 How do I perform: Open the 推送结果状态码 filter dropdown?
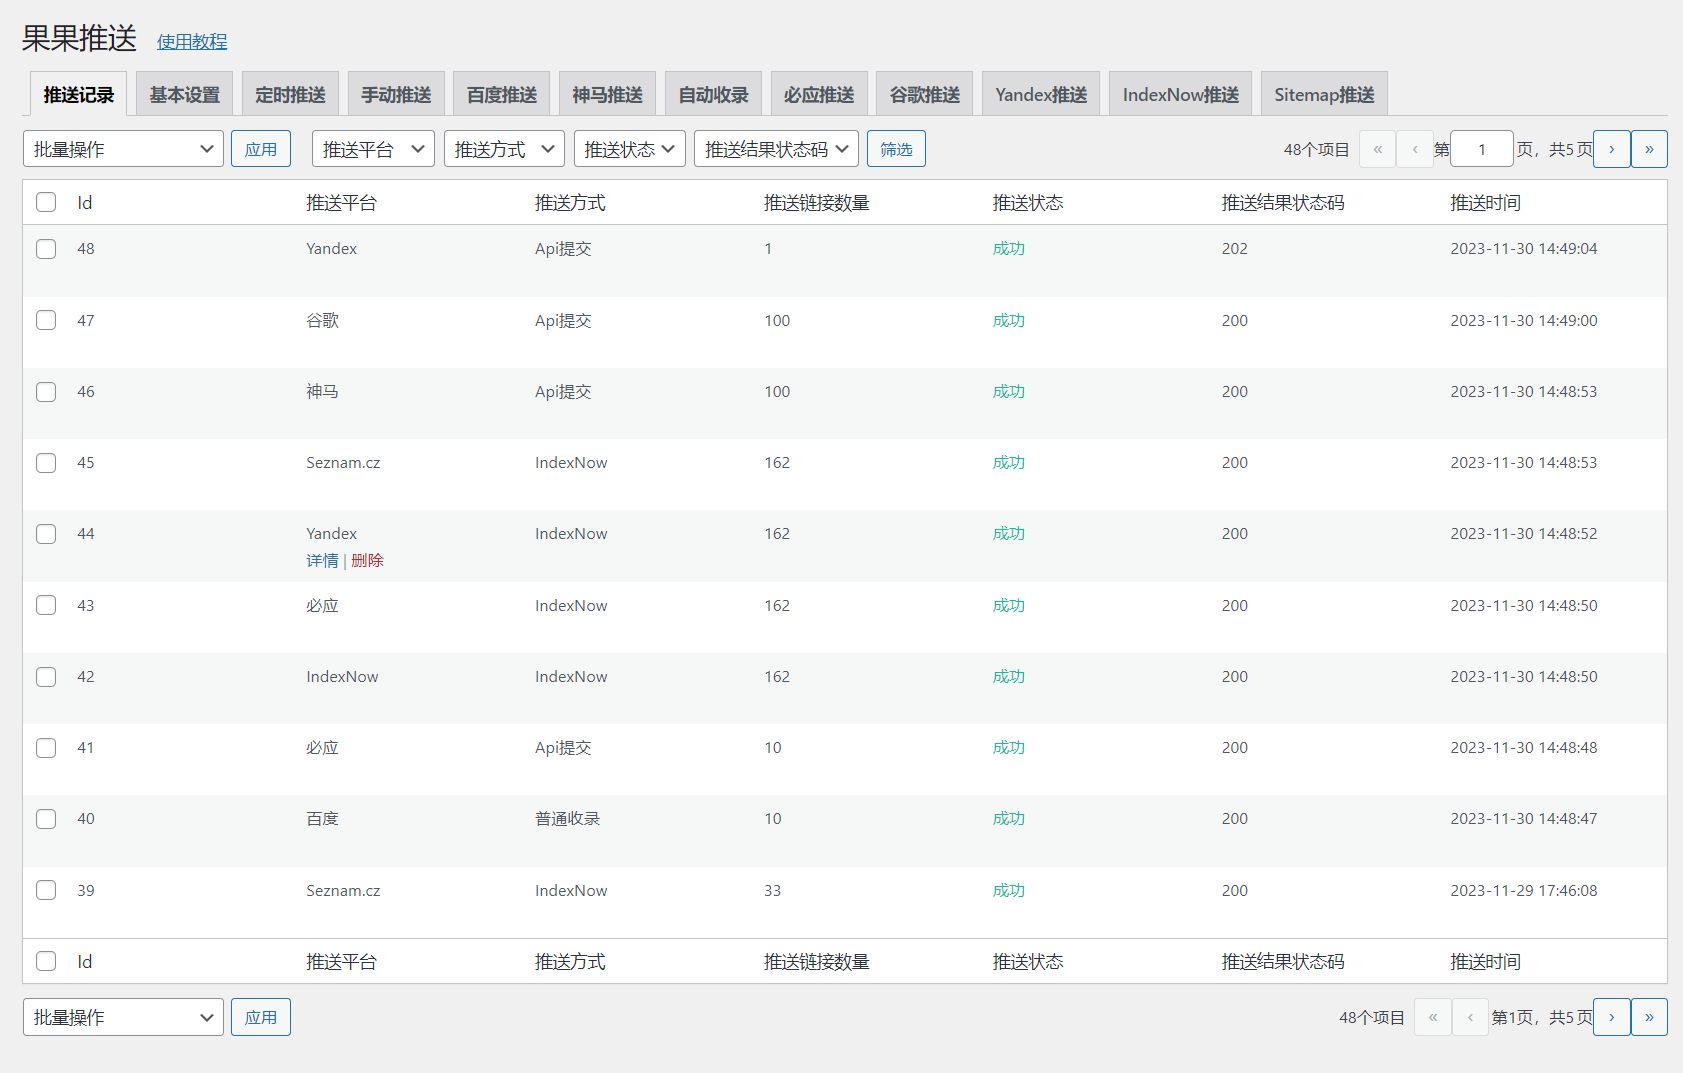[776, 149]
